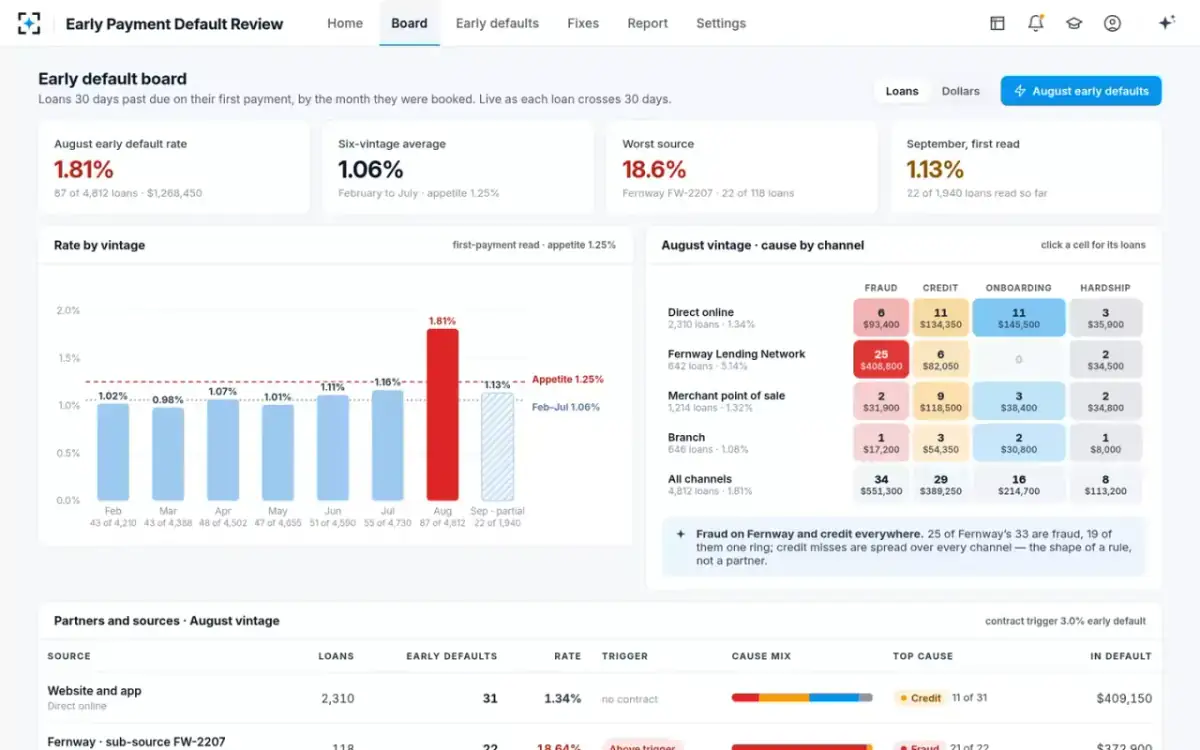
Task: Select the Board tab
Action: coord(409,23)
